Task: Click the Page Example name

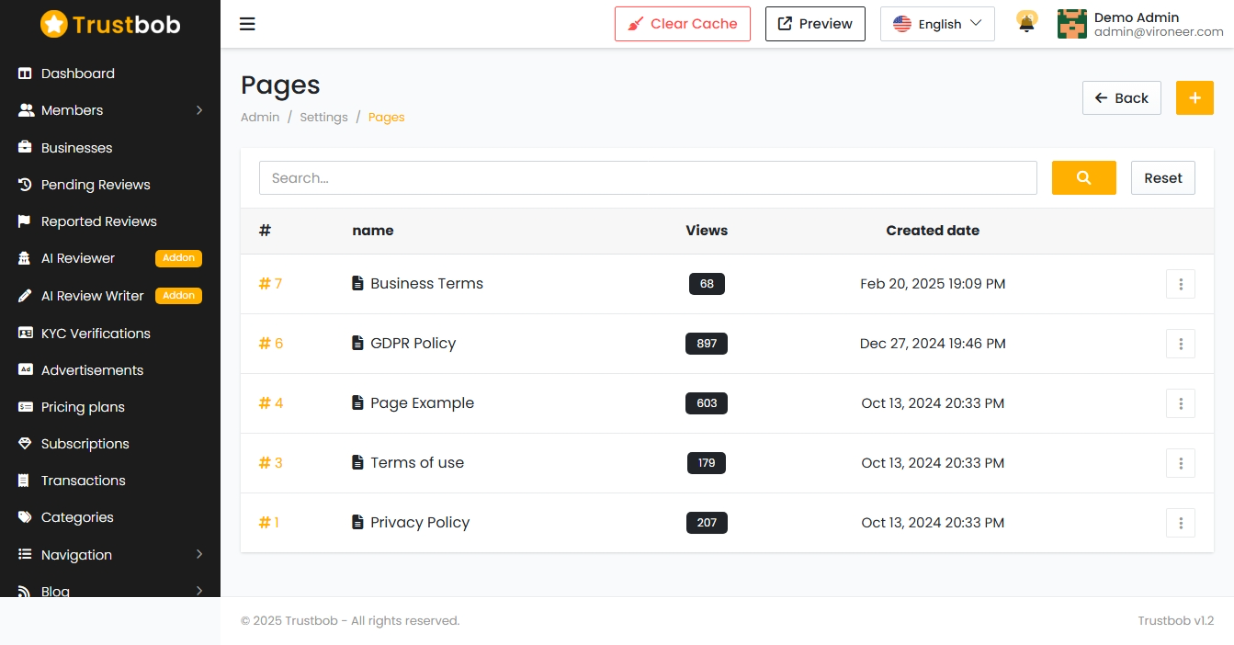Action: (422, 403)
